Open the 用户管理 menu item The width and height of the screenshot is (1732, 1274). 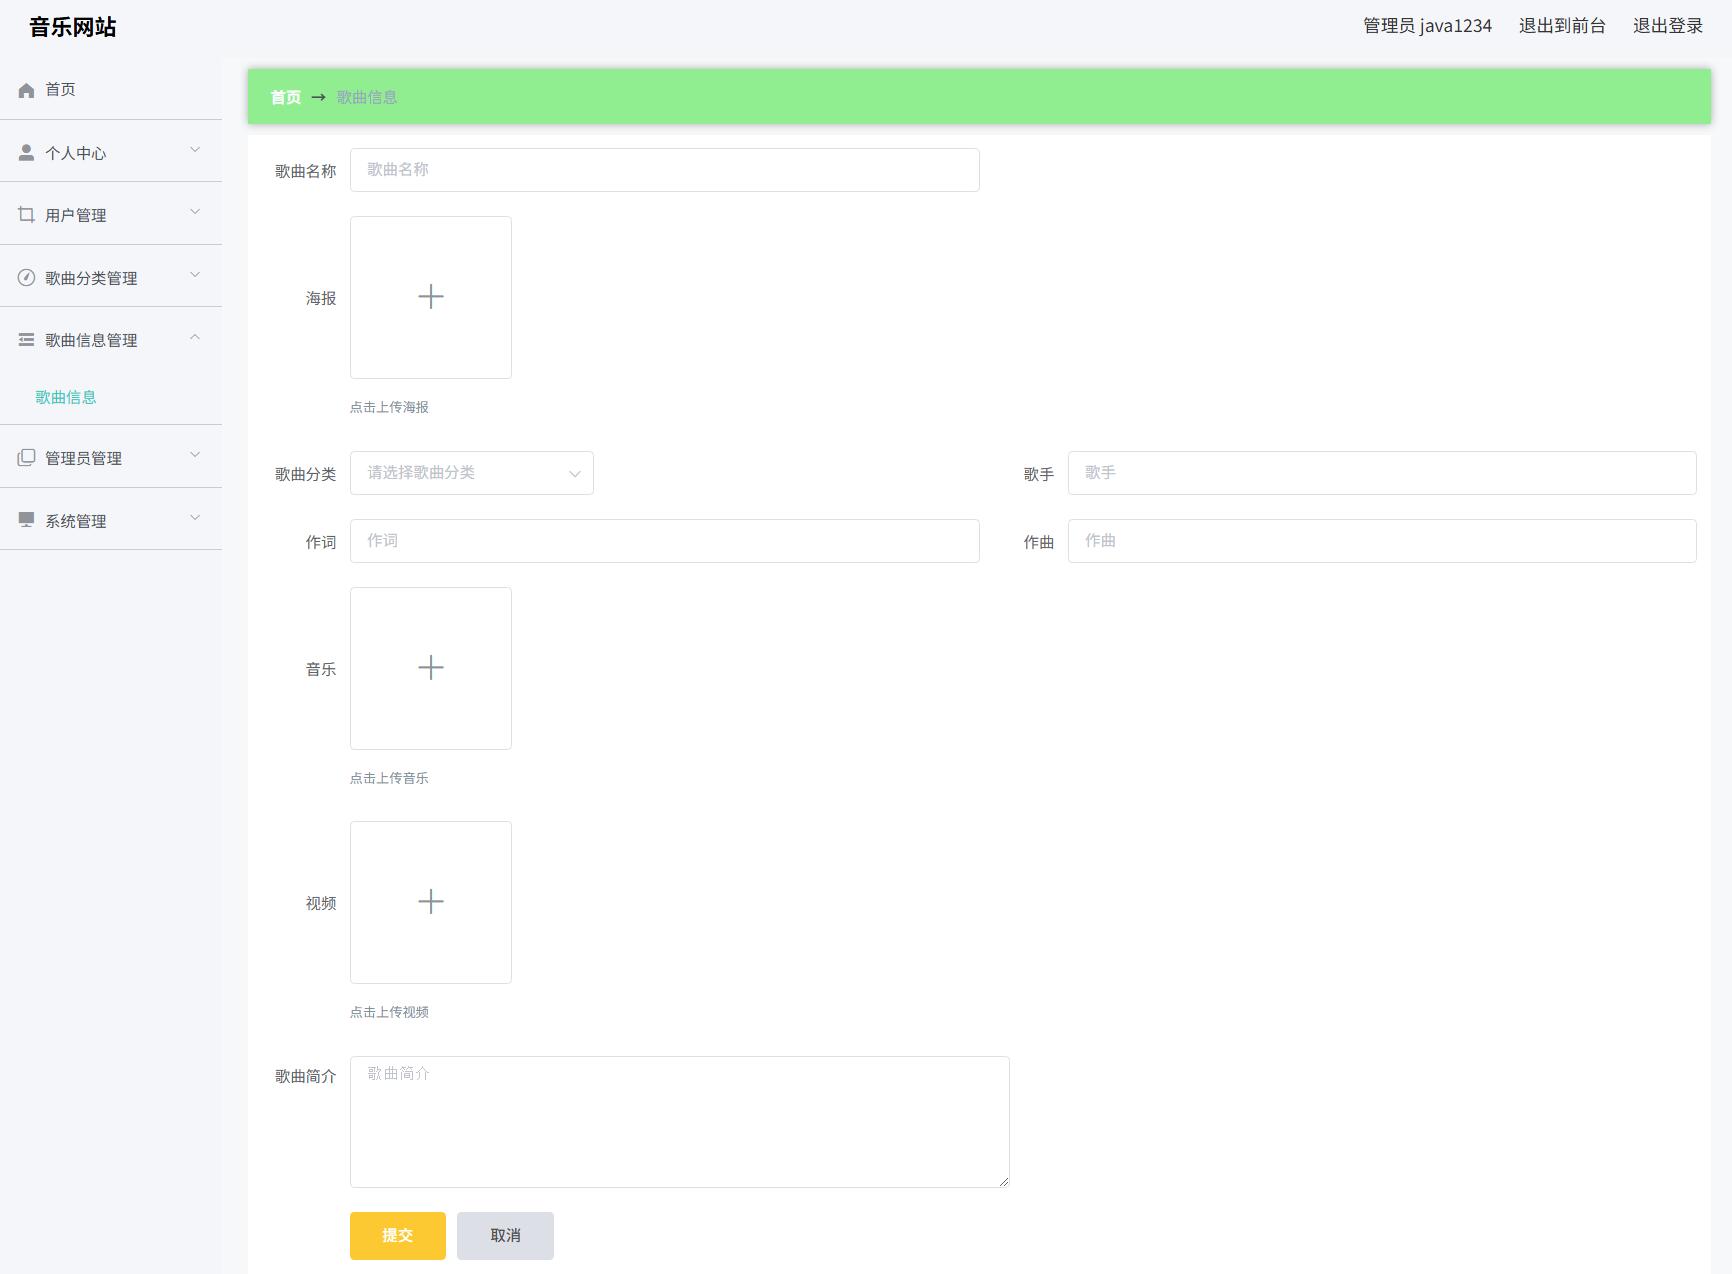pos(111,214)
